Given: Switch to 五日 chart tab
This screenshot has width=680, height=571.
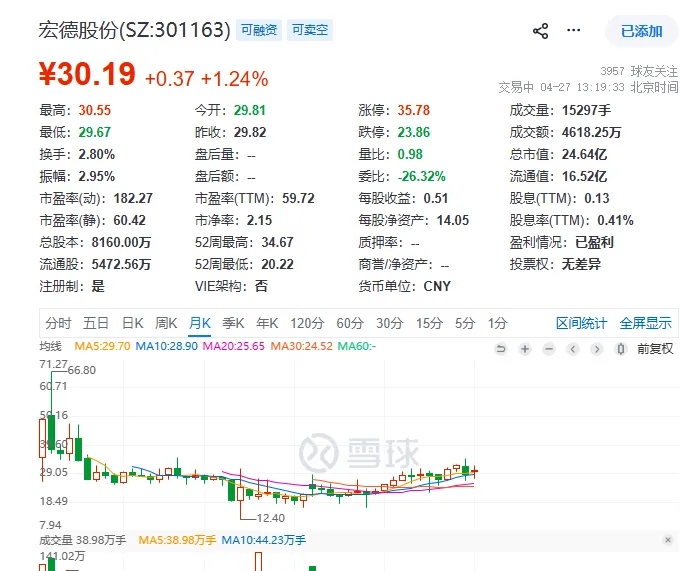Looking at the screenshot, I should pos(96,323).
